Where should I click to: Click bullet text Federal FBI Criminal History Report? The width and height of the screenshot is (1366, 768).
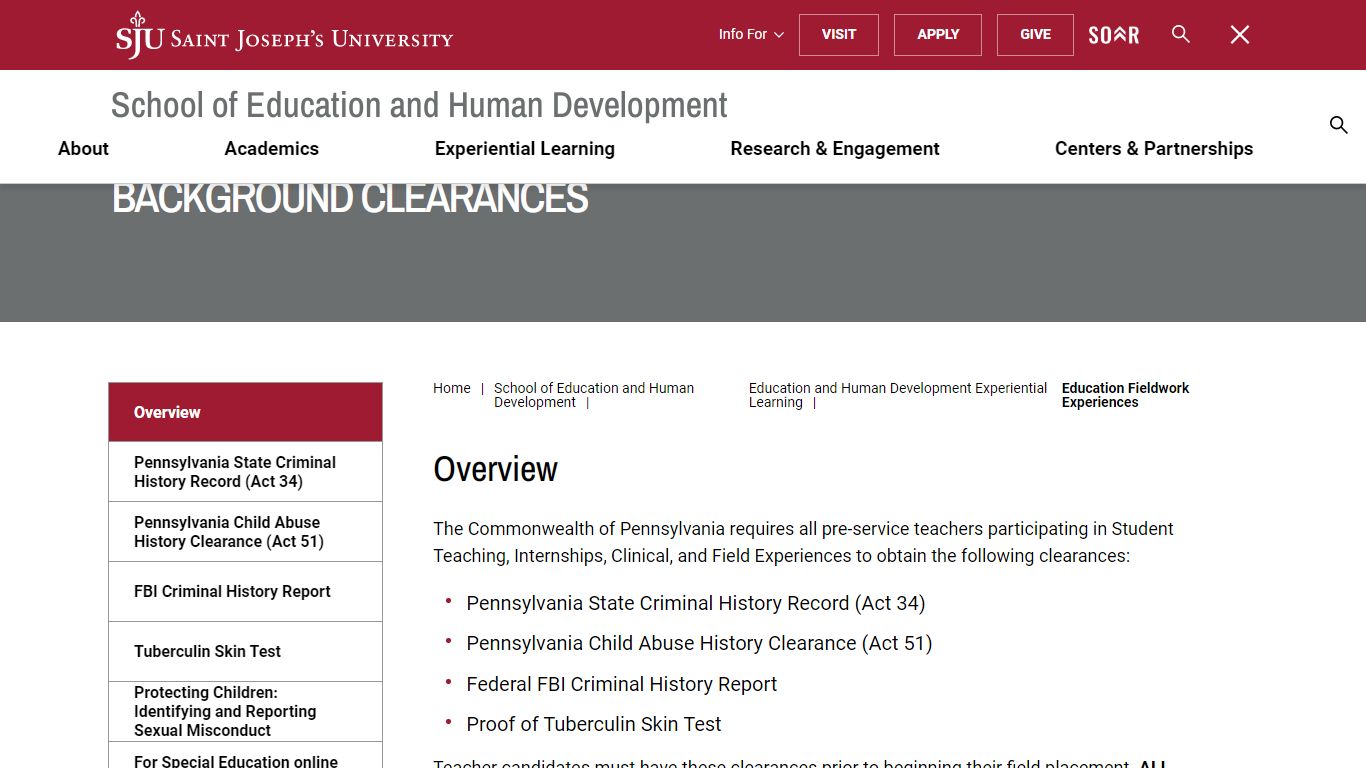click(622, 684)
